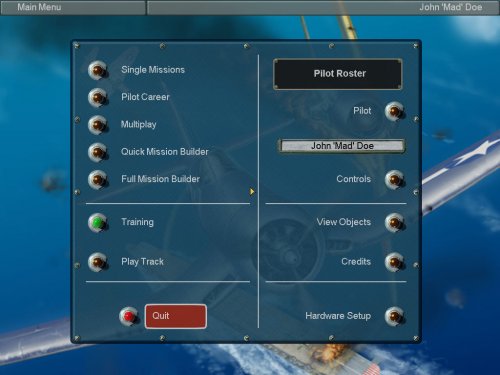Image resolution: width=500 pixels, height=375 pixels.
Task: Click the Pilot Roster header box
Action: pos(338,74)
